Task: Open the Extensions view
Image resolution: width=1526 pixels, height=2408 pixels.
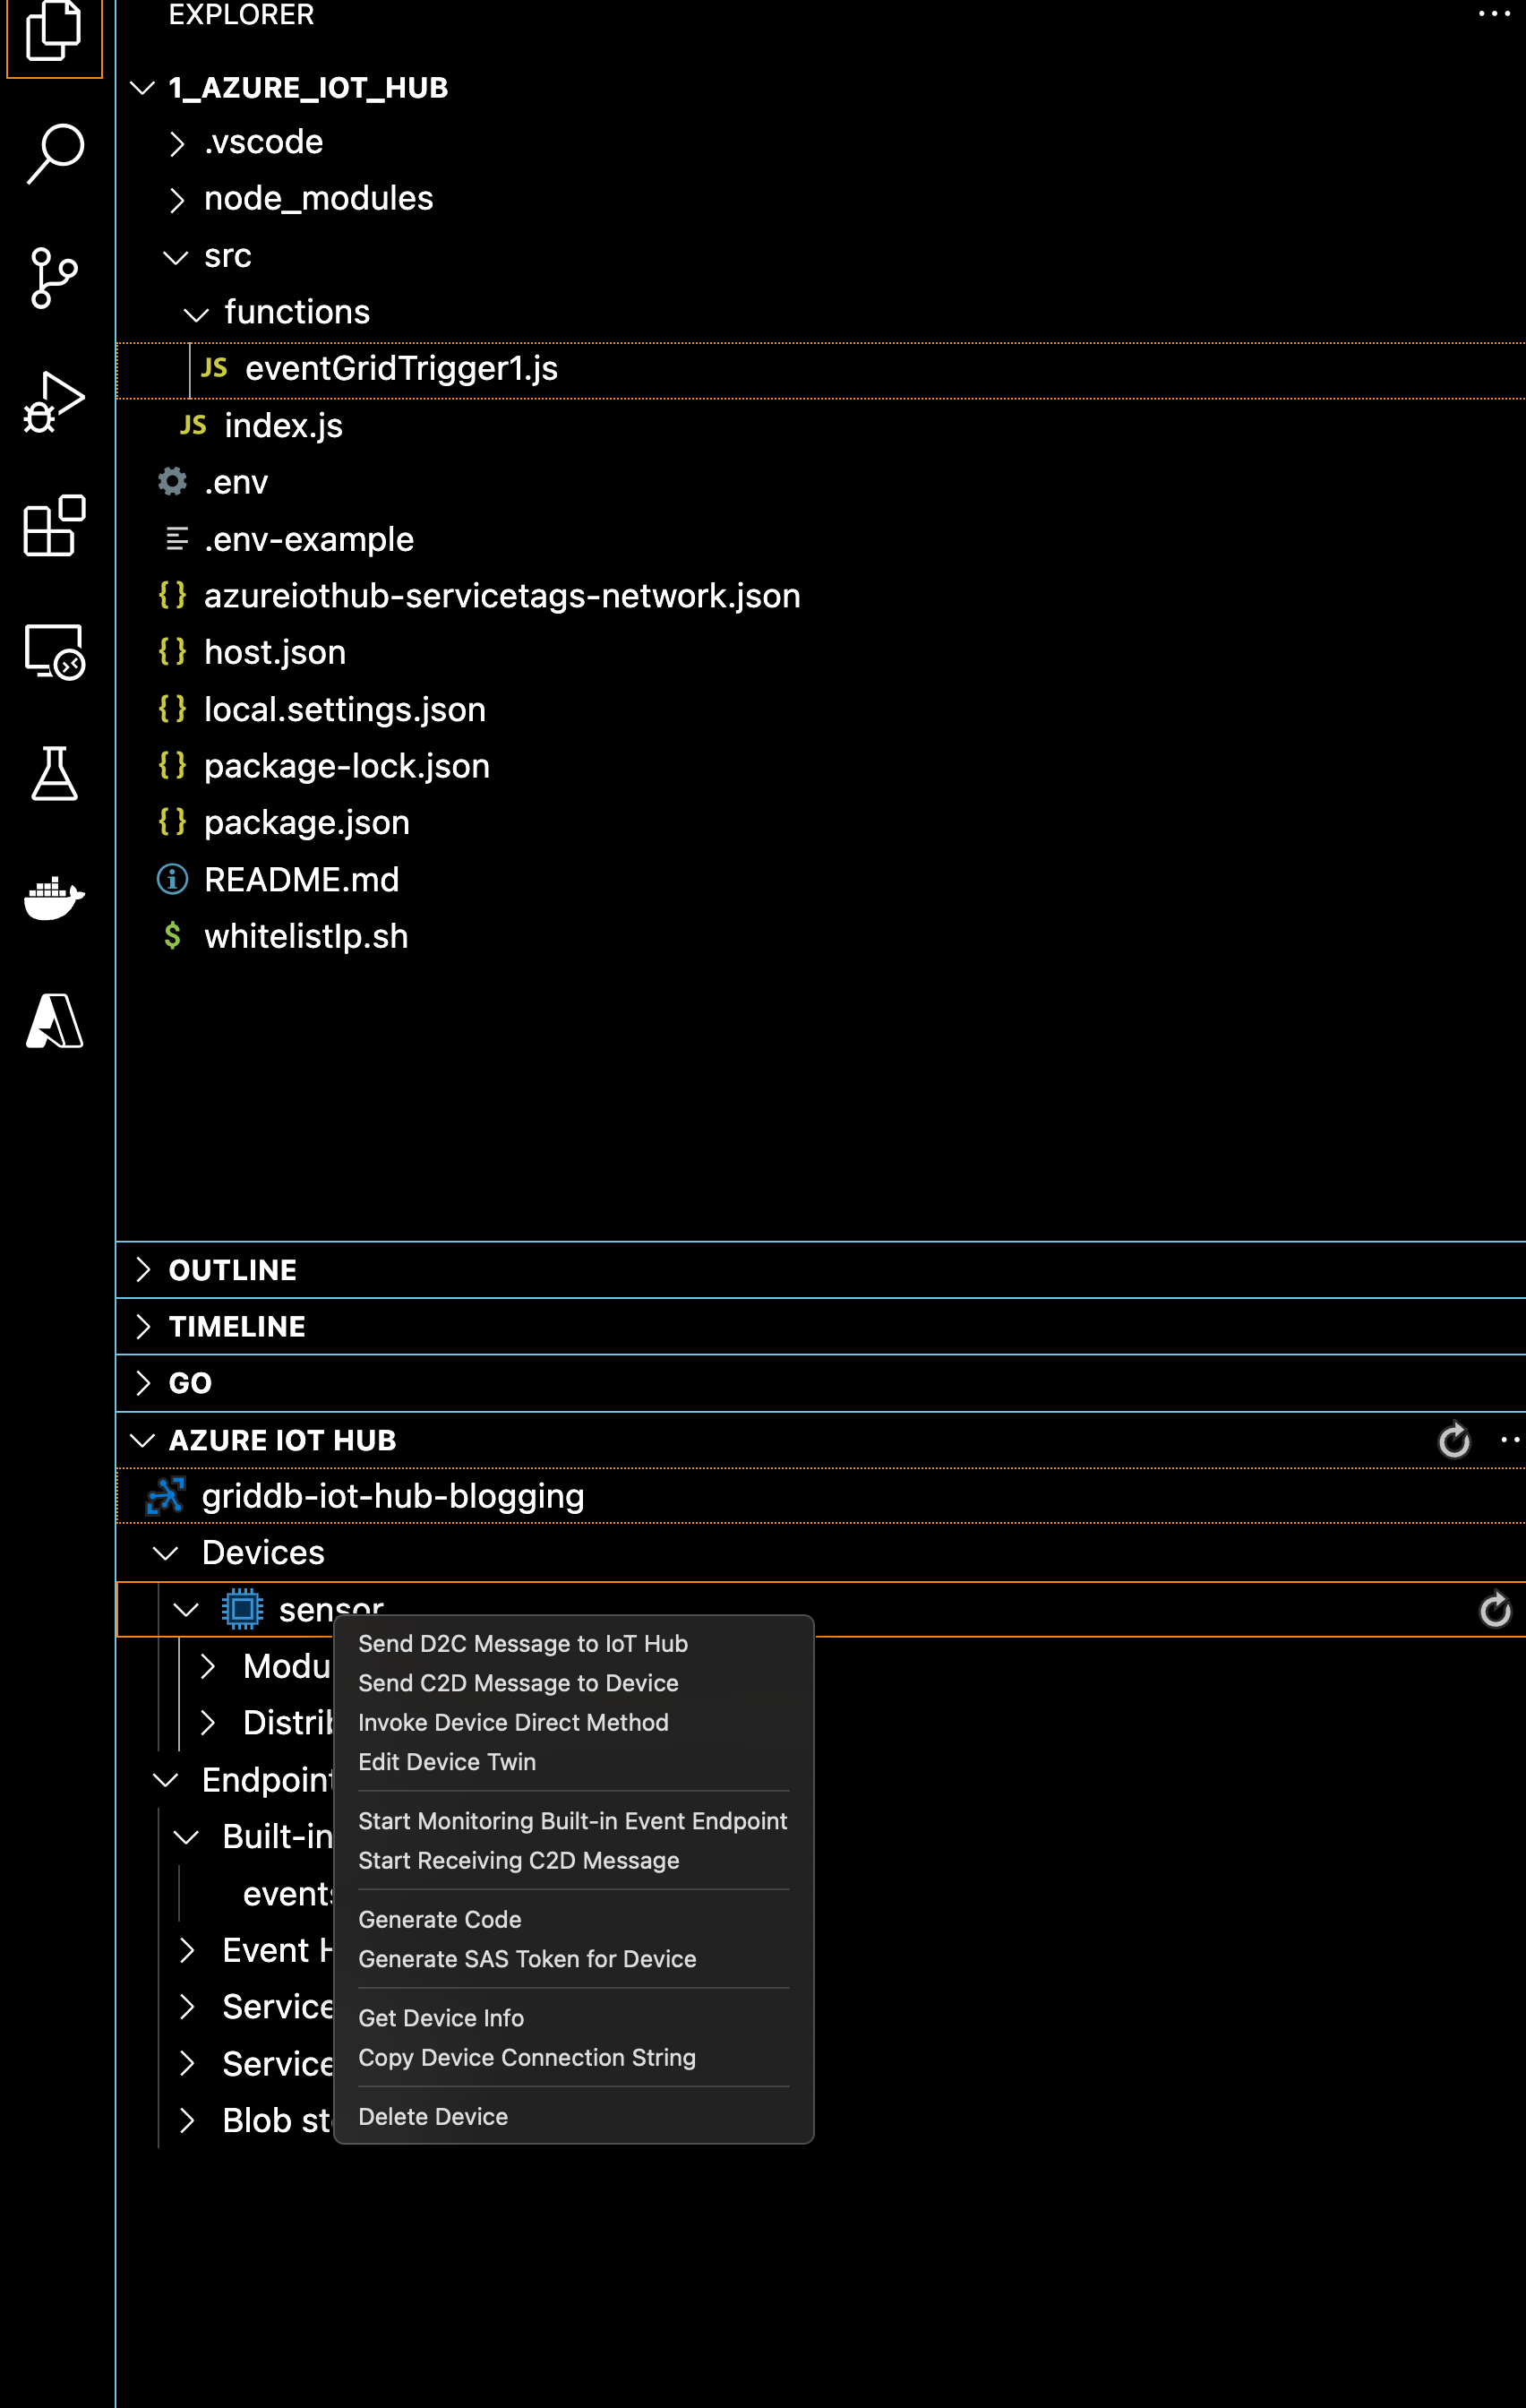Action: 55,526
